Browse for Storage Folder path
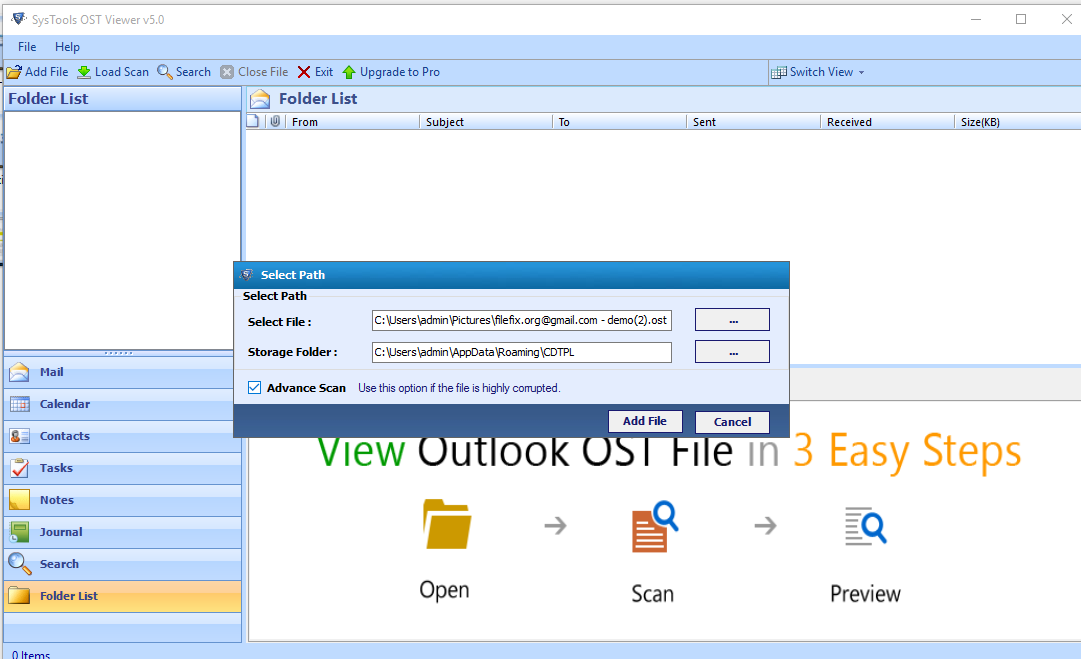The image size is (1081, 659). pyautogui.click(x=732, y=352)
